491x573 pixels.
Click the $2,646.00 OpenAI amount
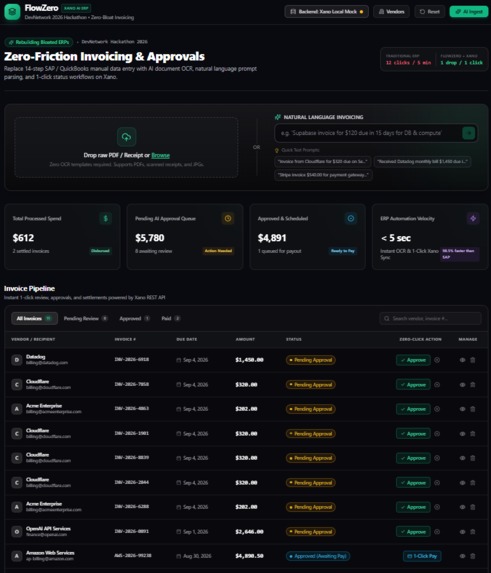pyautogui.click(x=249, y=532)
